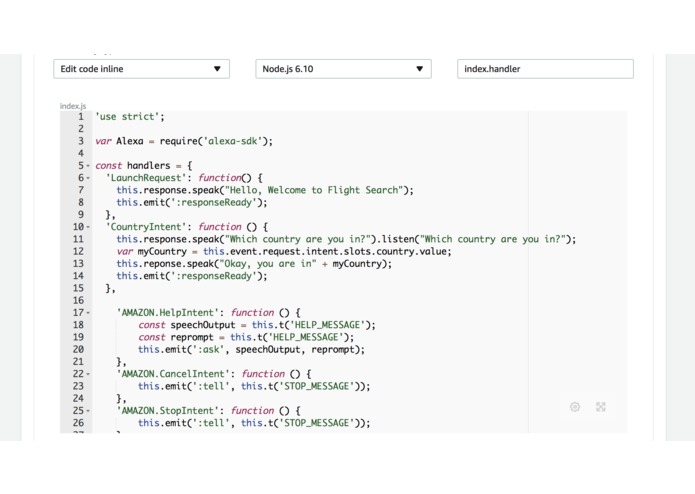Click myCountry variable declaration on line 12
The height and width of the screenshot is (494, 695).
click(x=162, y=251)
